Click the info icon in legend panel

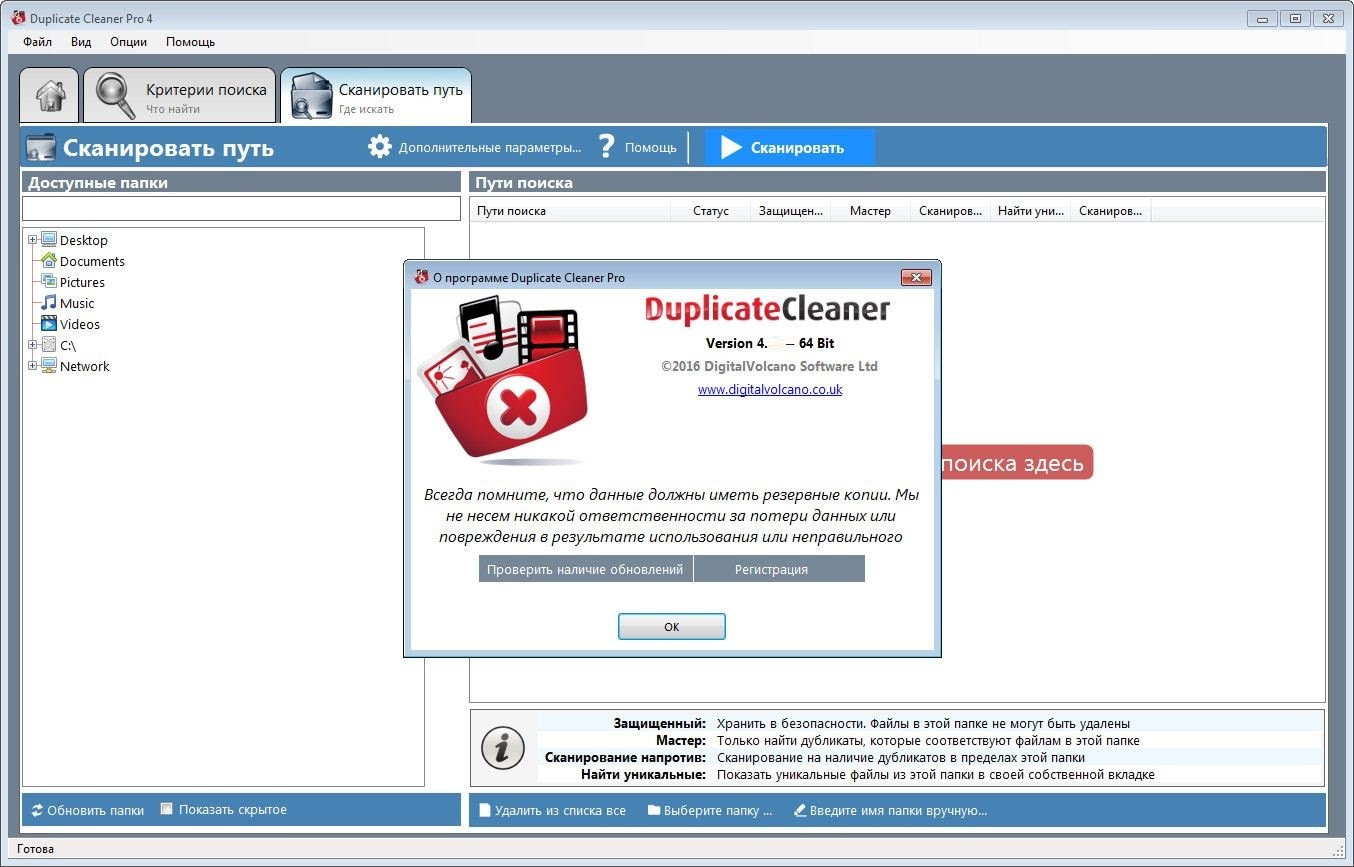(x=503, y=747)
